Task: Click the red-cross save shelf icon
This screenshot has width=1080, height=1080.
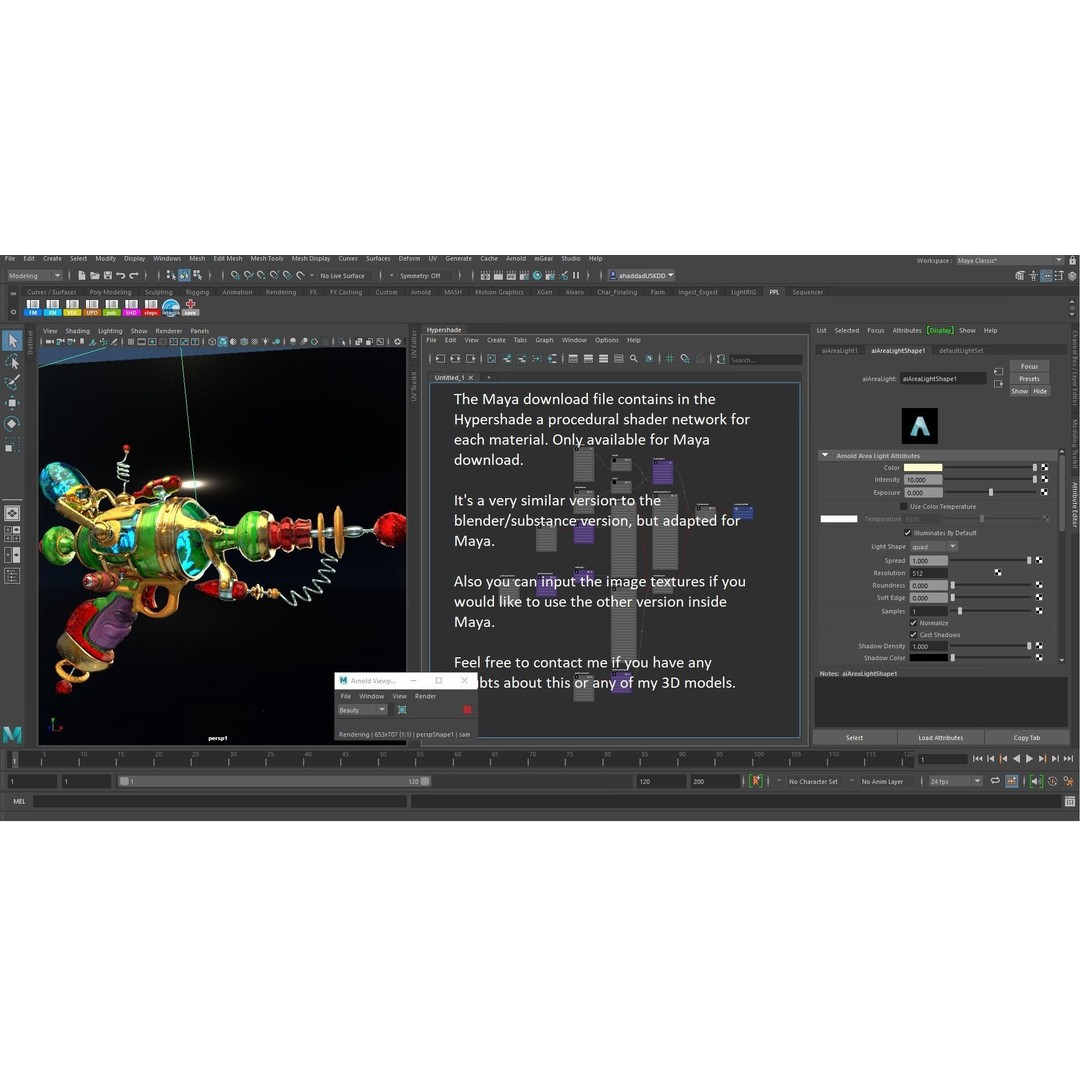Action: (x=190, y=307)
